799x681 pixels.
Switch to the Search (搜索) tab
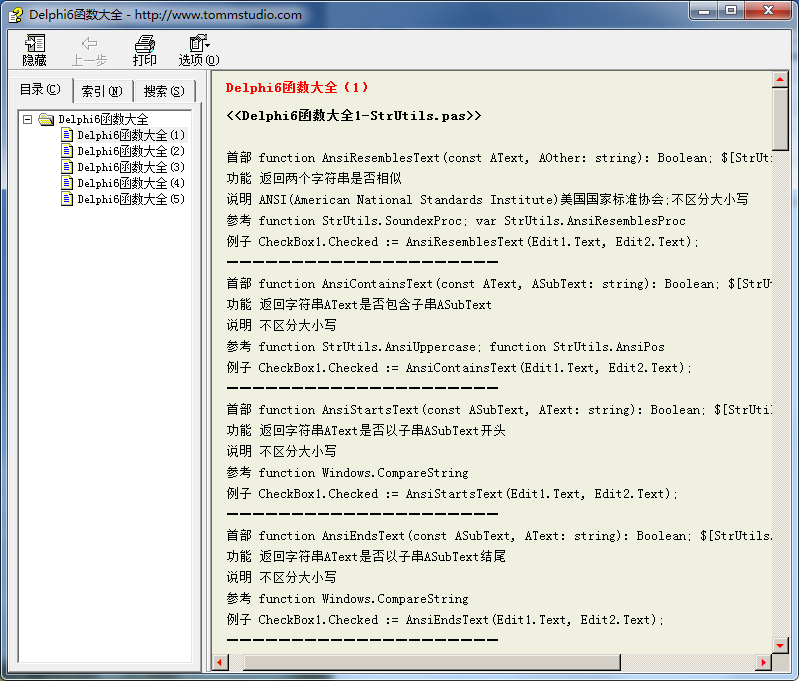point(164,91)
